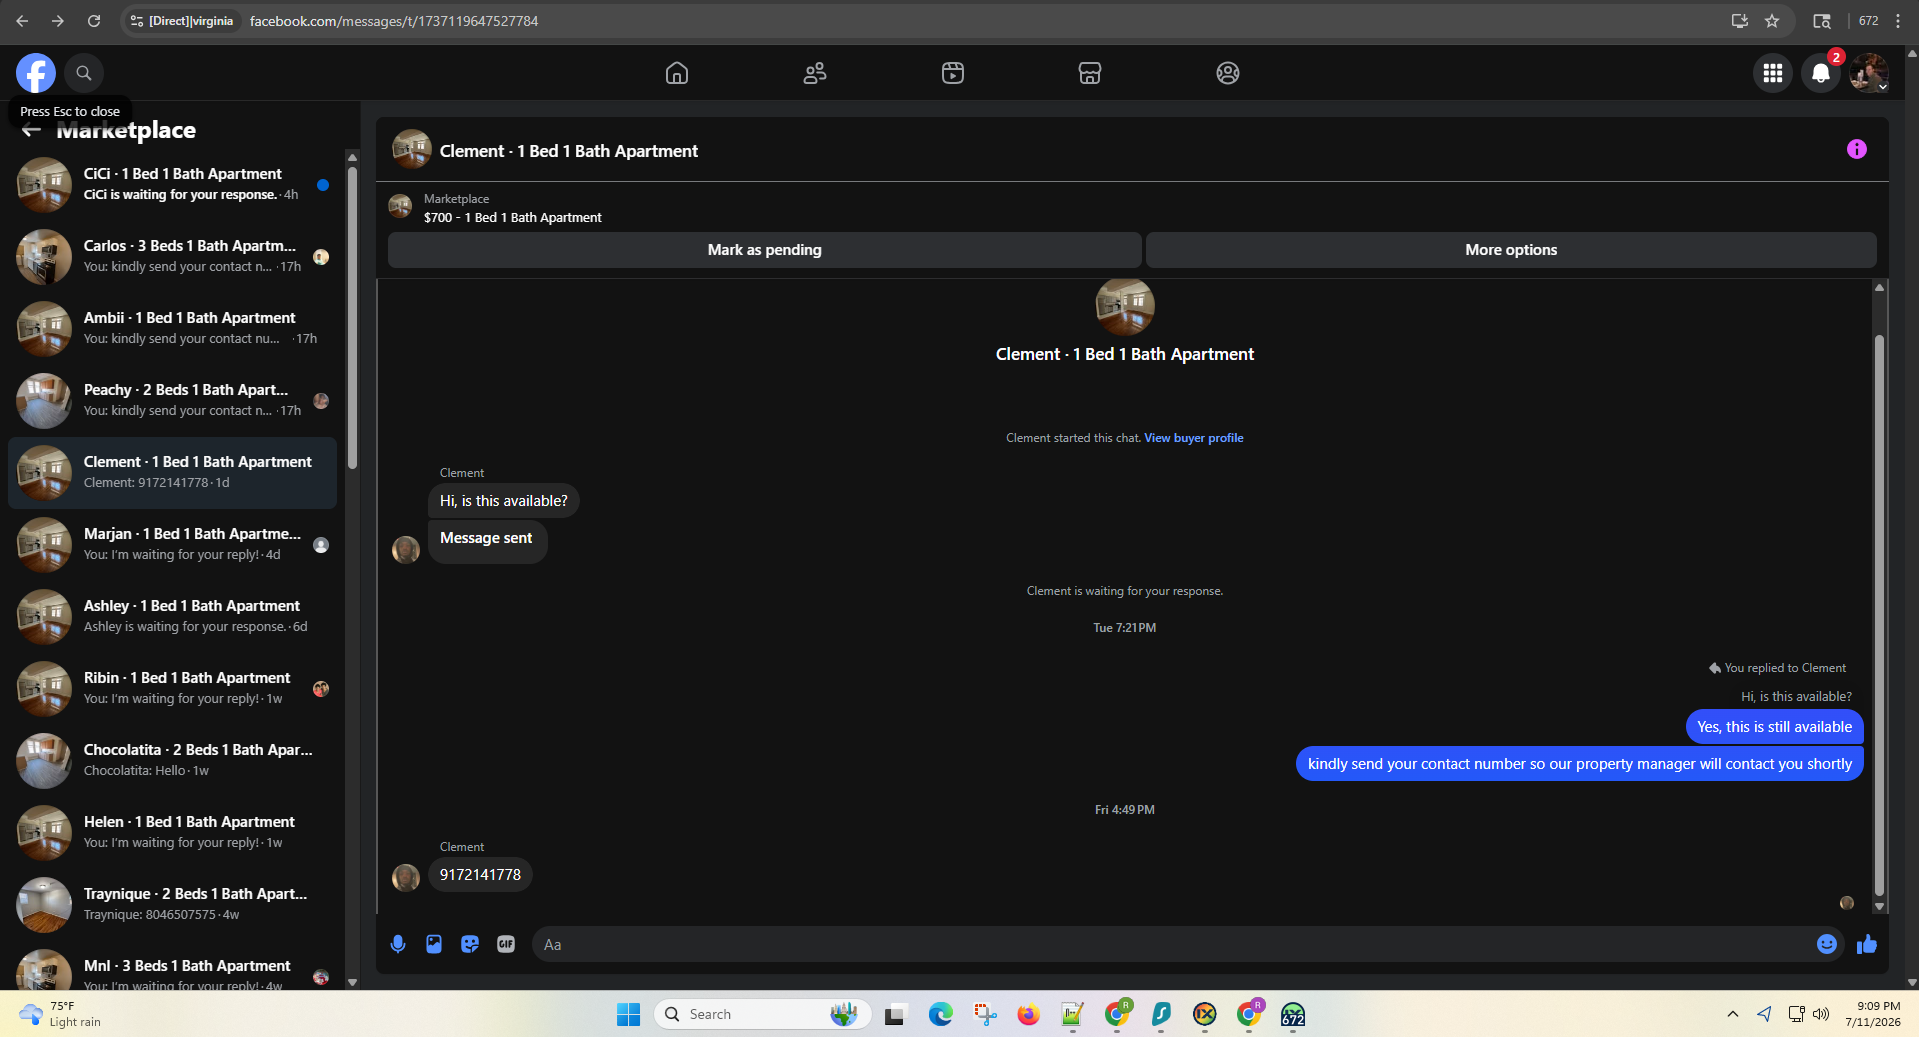Focus the Aa message input field

(1170, 944)
